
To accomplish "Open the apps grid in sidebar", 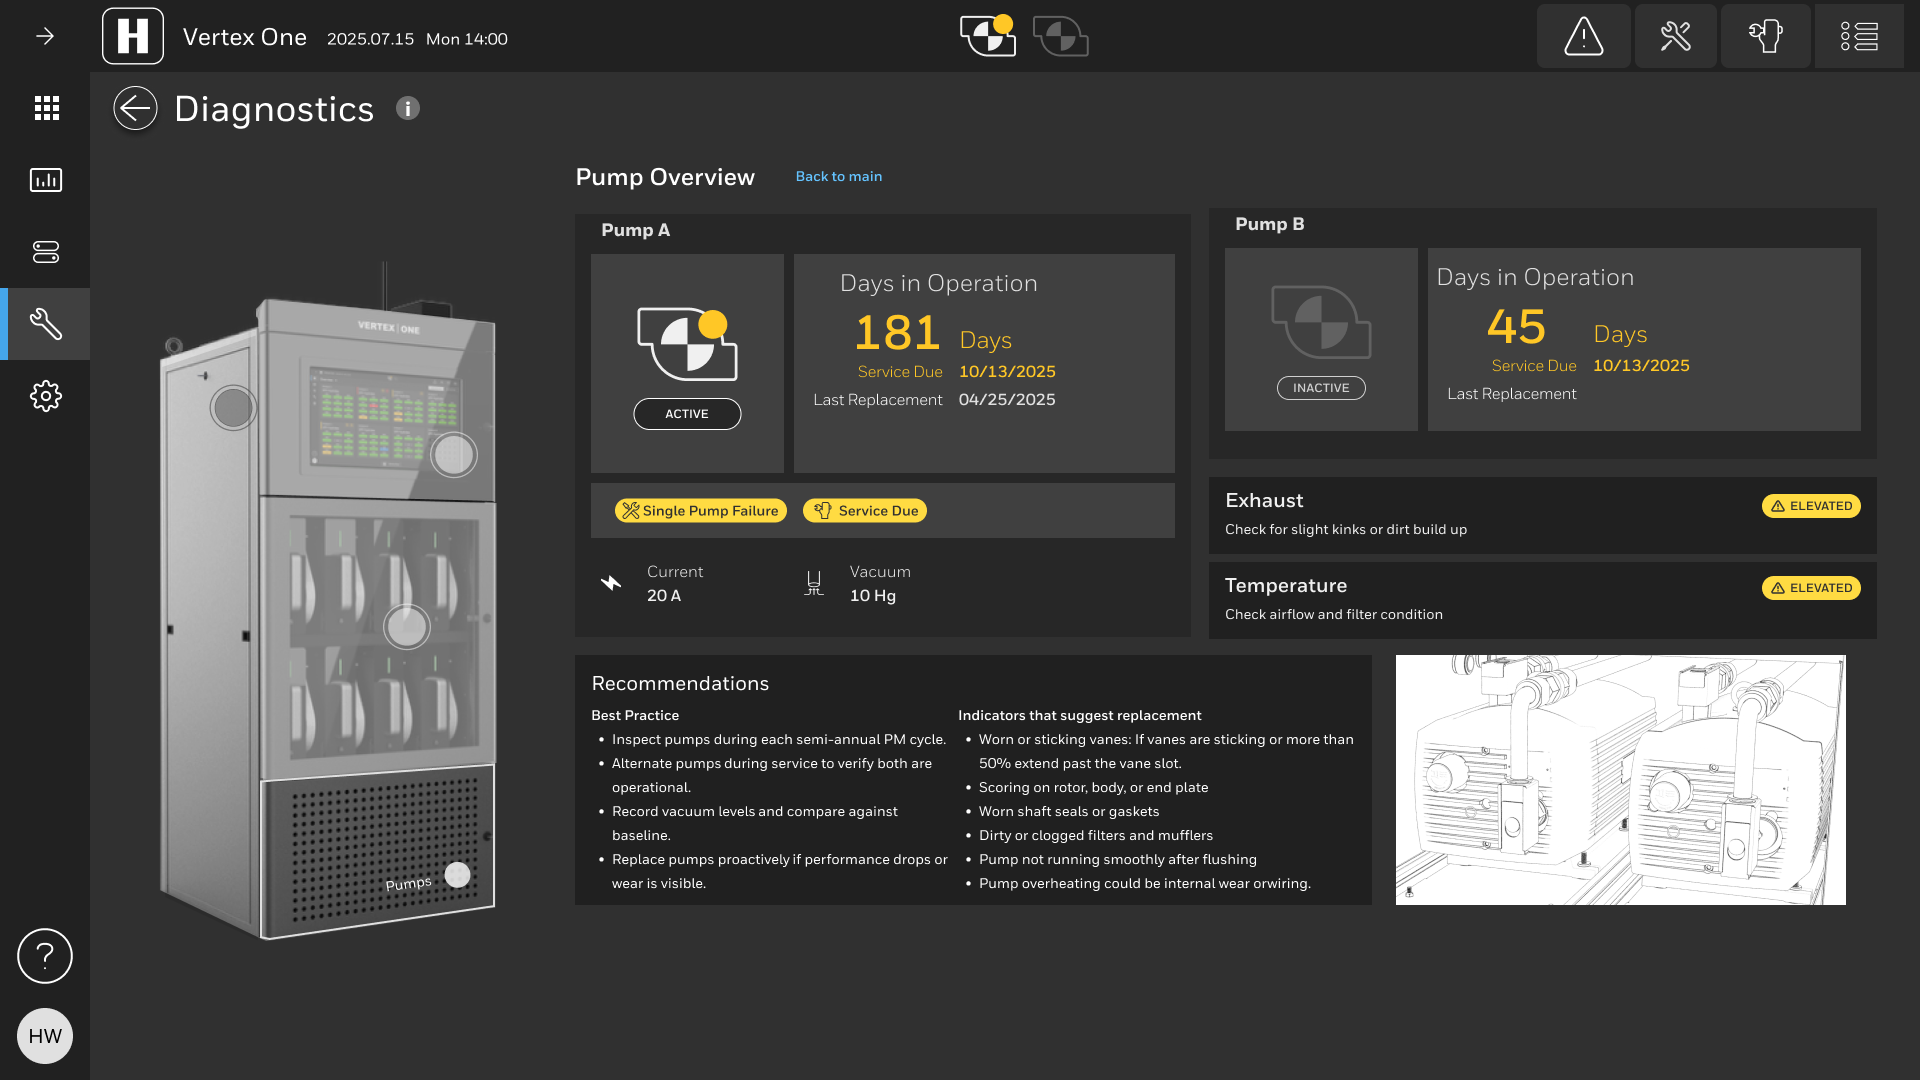I will (46, 108).
